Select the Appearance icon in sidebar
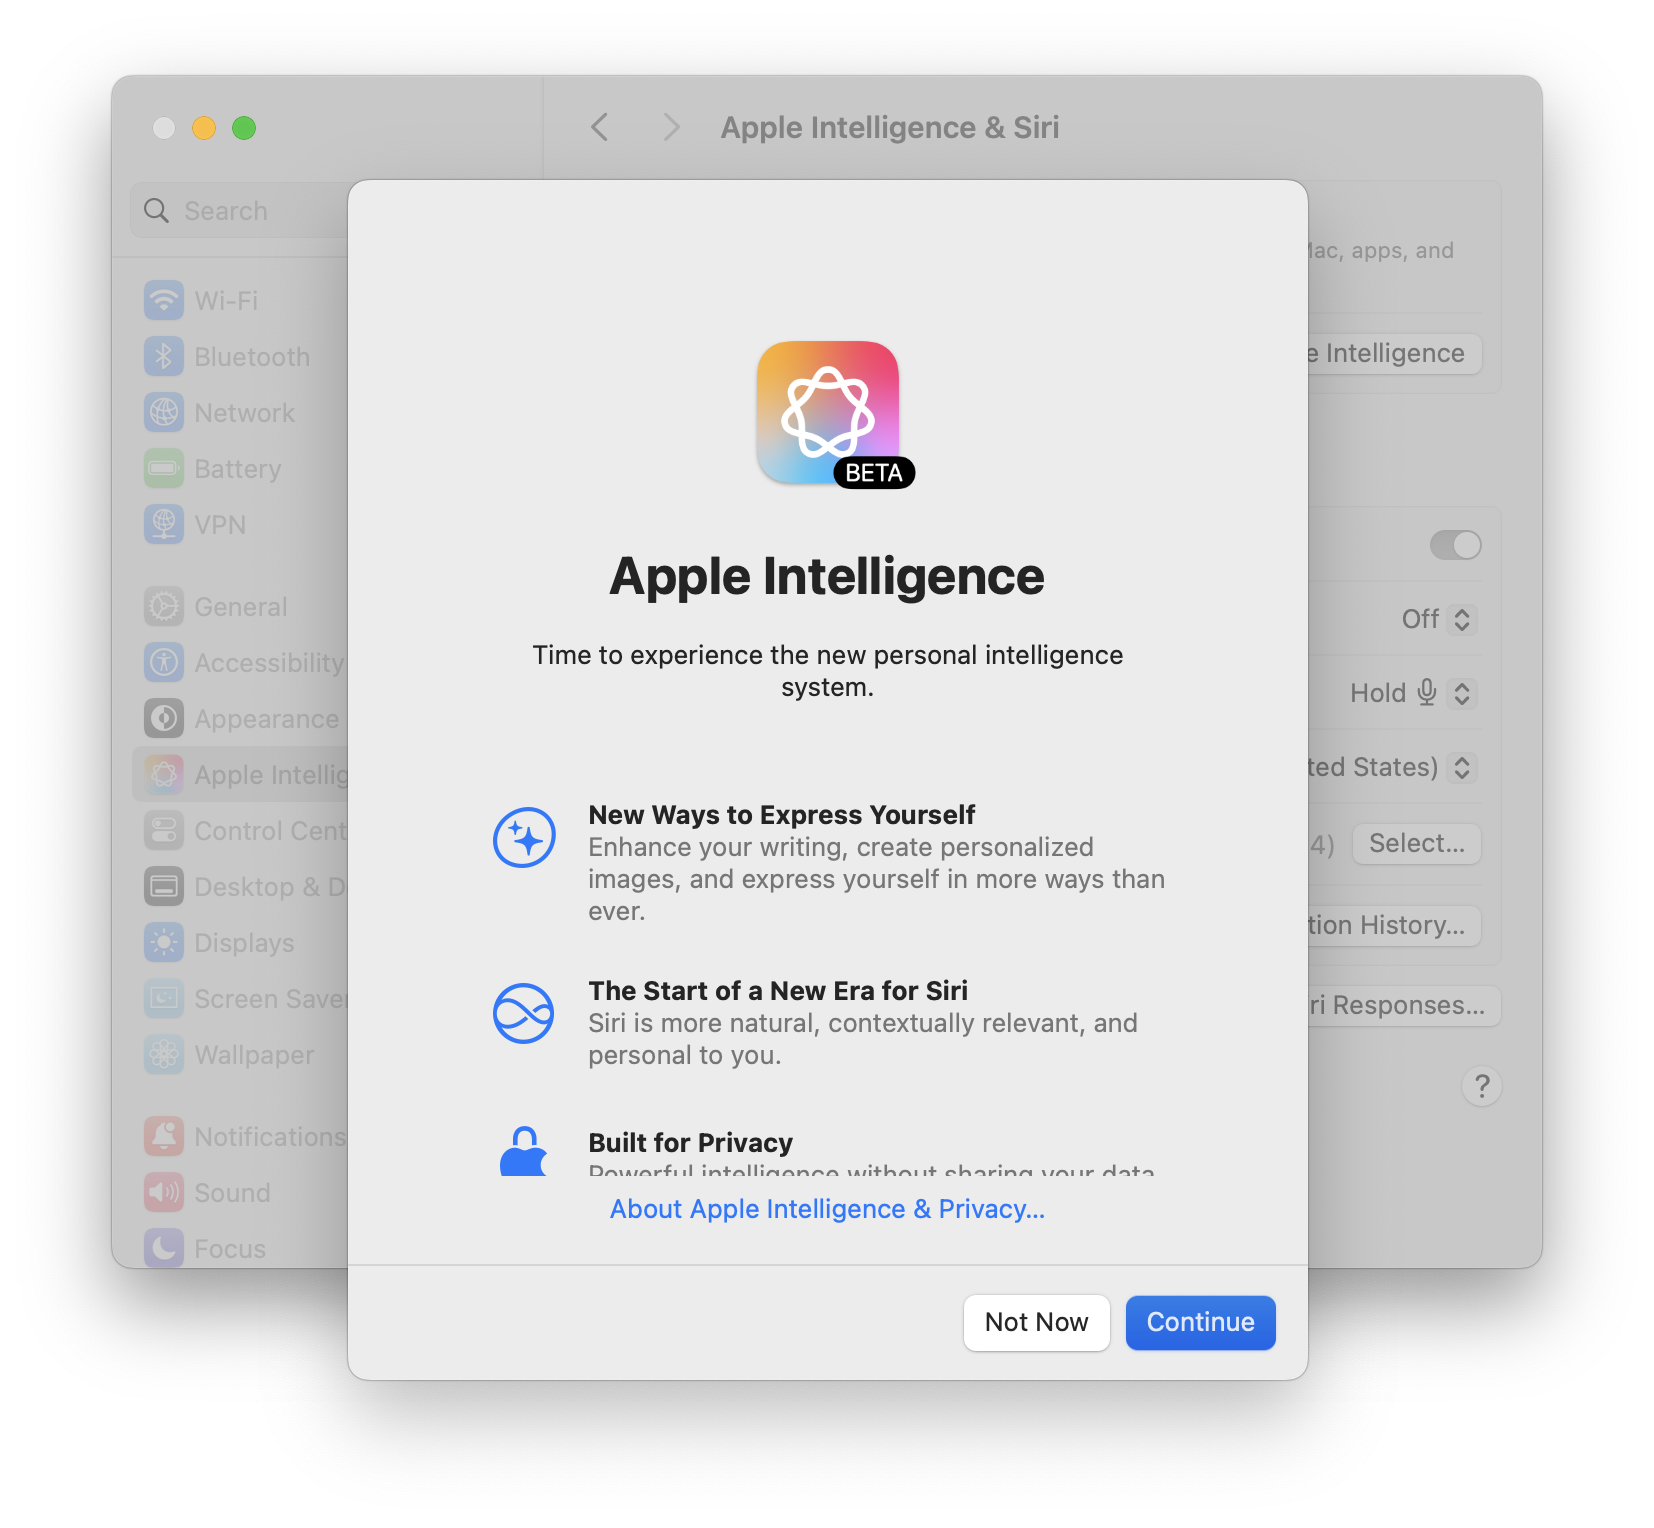This screenshot has width=1654, height=1528. (x=164, y=718)
